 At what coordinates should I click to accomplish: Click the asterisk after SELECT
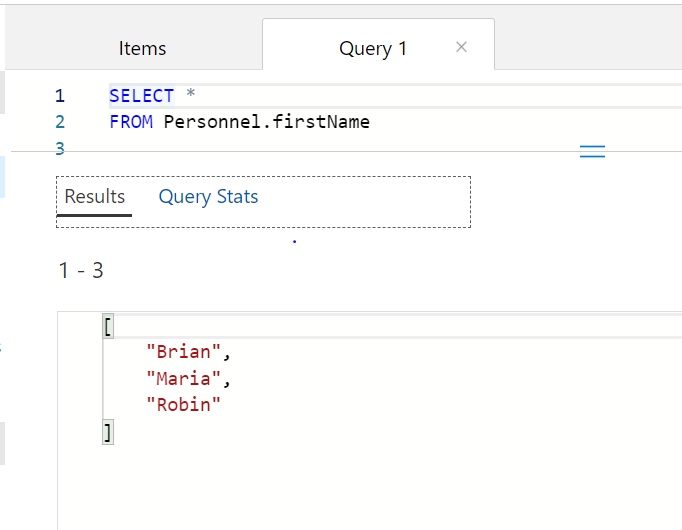point(192,96)
